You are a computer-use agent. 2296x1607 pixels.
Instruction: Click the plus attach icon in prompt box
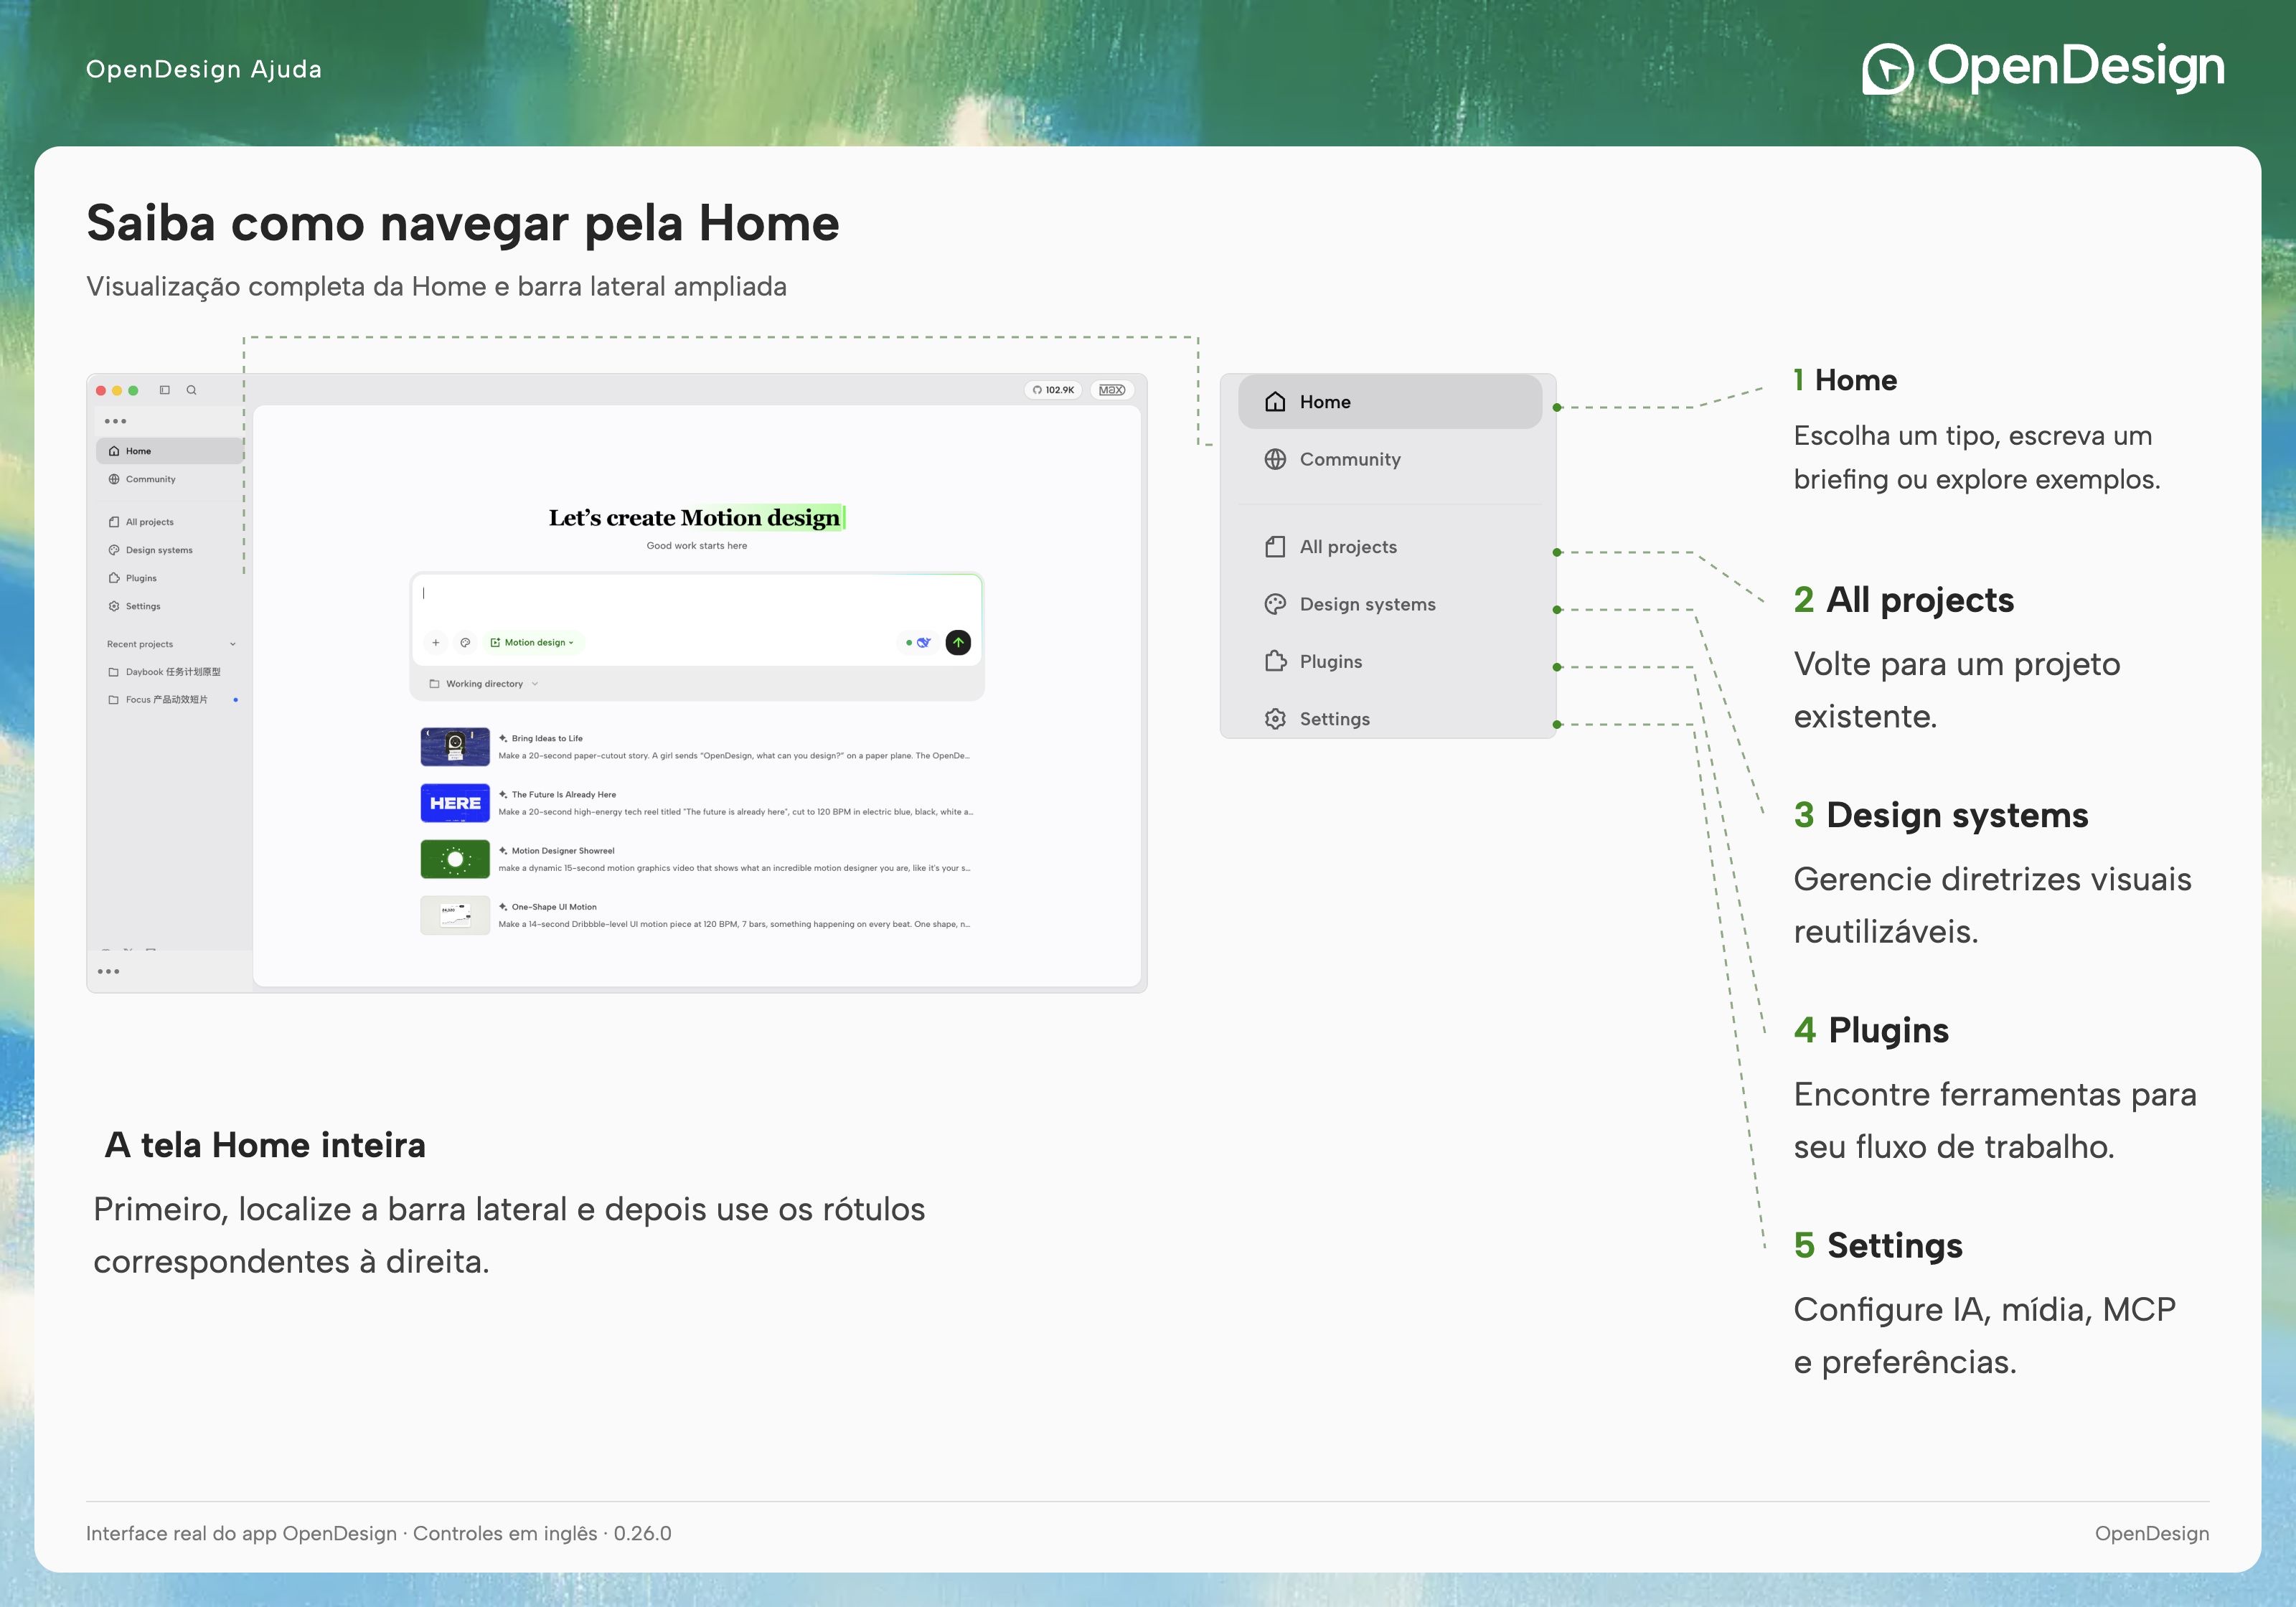[x=436, y=643]
